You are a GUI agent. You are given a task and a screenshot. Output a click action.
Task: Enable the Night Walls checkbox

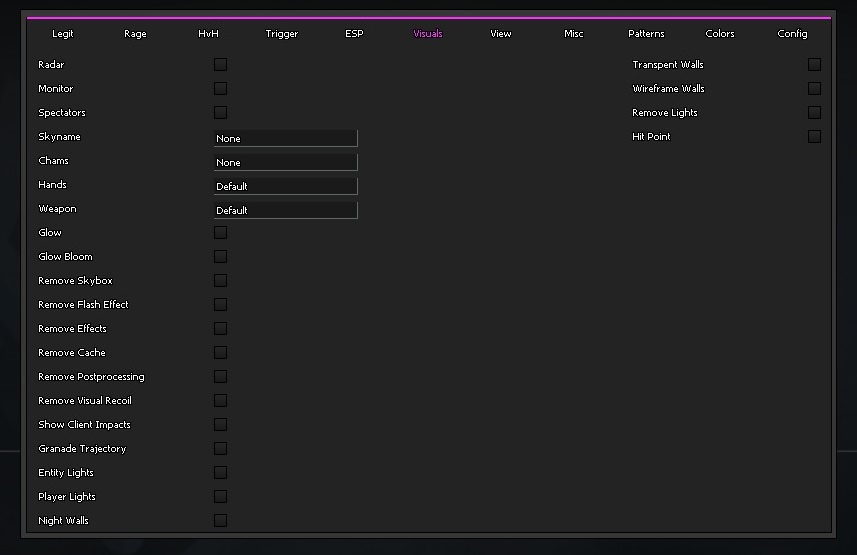[x=220, y=520]
